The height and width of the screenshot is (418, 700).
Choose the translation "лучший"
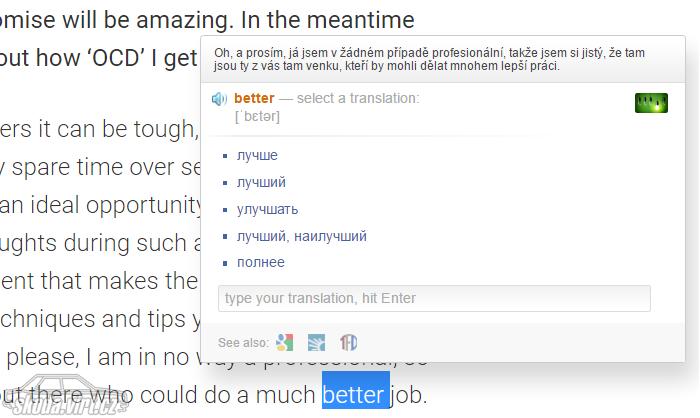[x=261, y=182]
